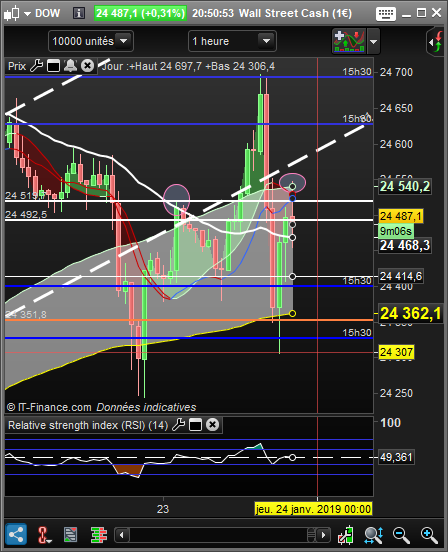This screenshot has height=552, width=448.
Task: Open Prix panel wrench settings
Action: click(36, 66)
